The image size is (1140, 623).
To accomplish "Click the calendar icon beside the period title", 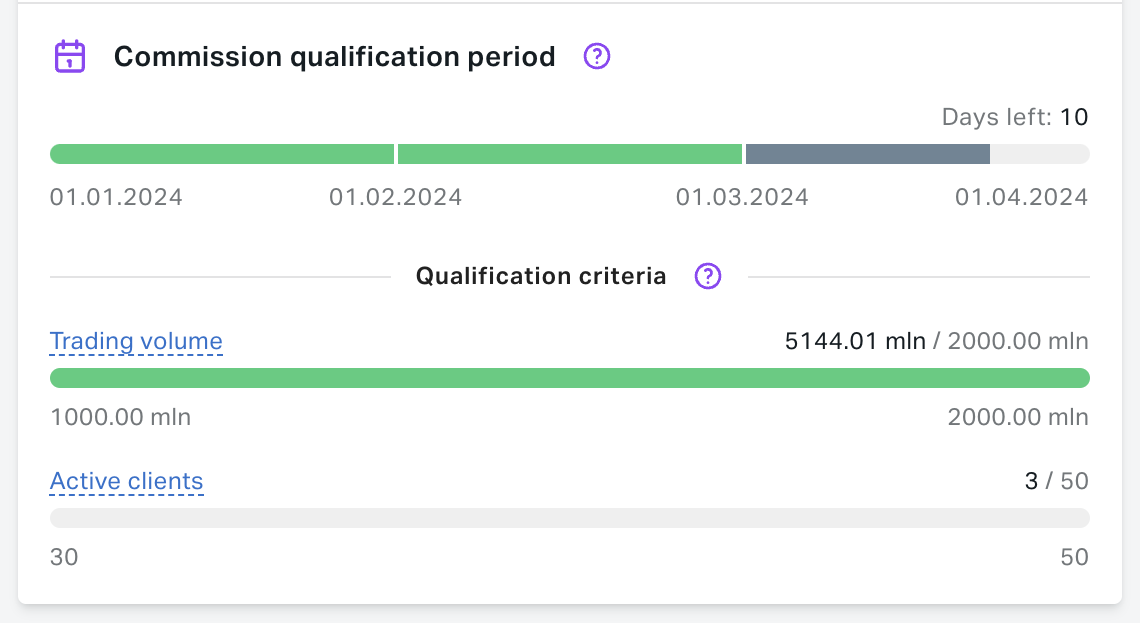I will point(69,56).
